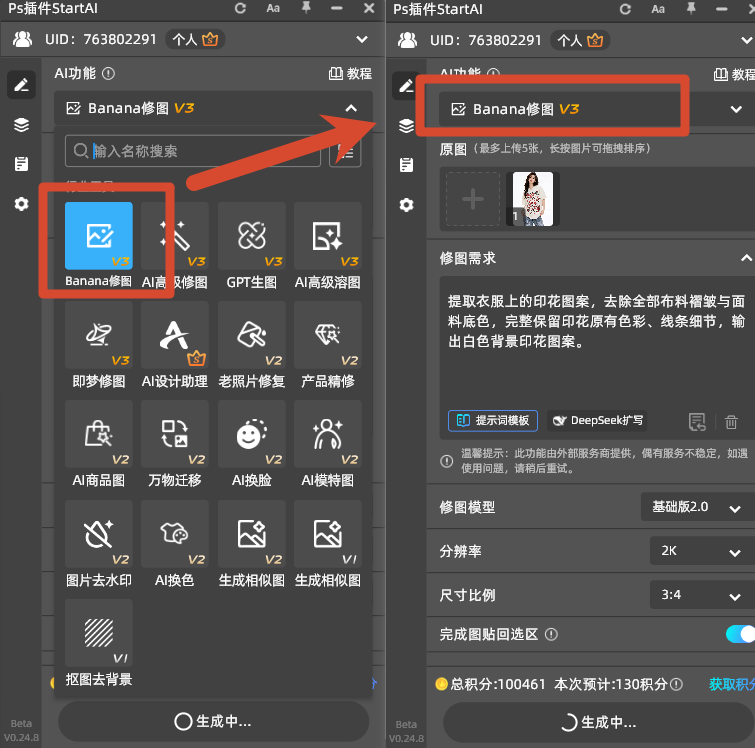The width and height of the screenshot is (755, 748).
Task: Click DeepSeek扩写 button
Action: pos(597,420)
